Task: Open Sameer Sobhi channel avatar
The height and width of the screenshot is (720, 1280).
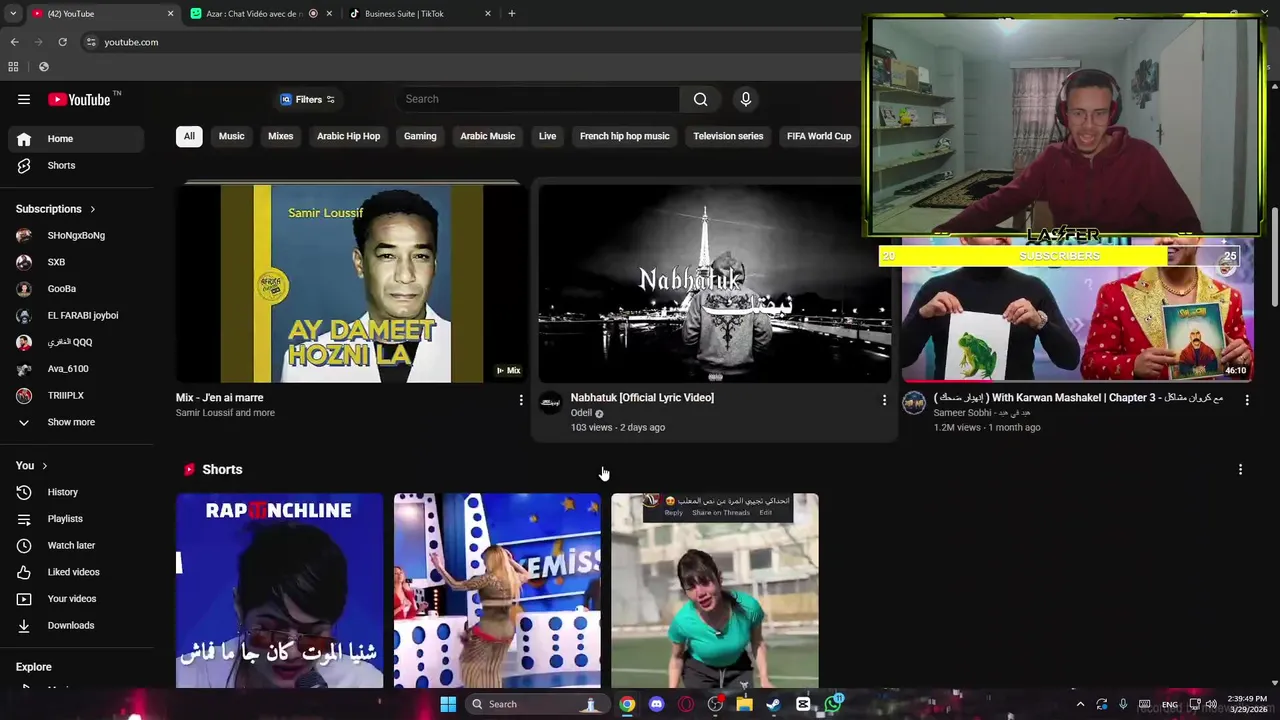Action: [914, 403]
